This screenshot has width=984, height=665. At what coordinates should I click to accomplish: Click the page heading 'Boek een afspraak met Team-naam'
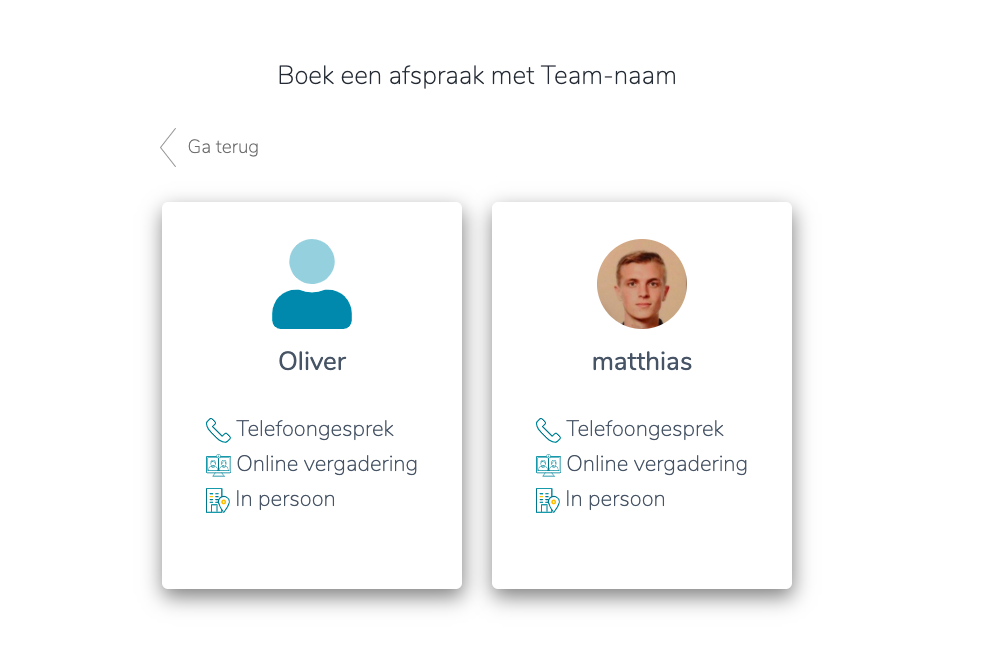tap(477, 76)
